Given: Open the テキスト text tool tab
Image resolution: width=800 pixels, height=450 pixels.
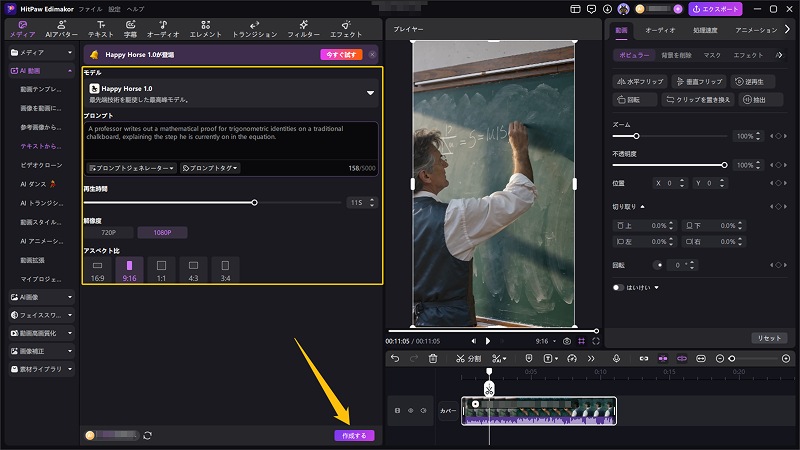Looking at the screenshot, I should pos(101,29).
